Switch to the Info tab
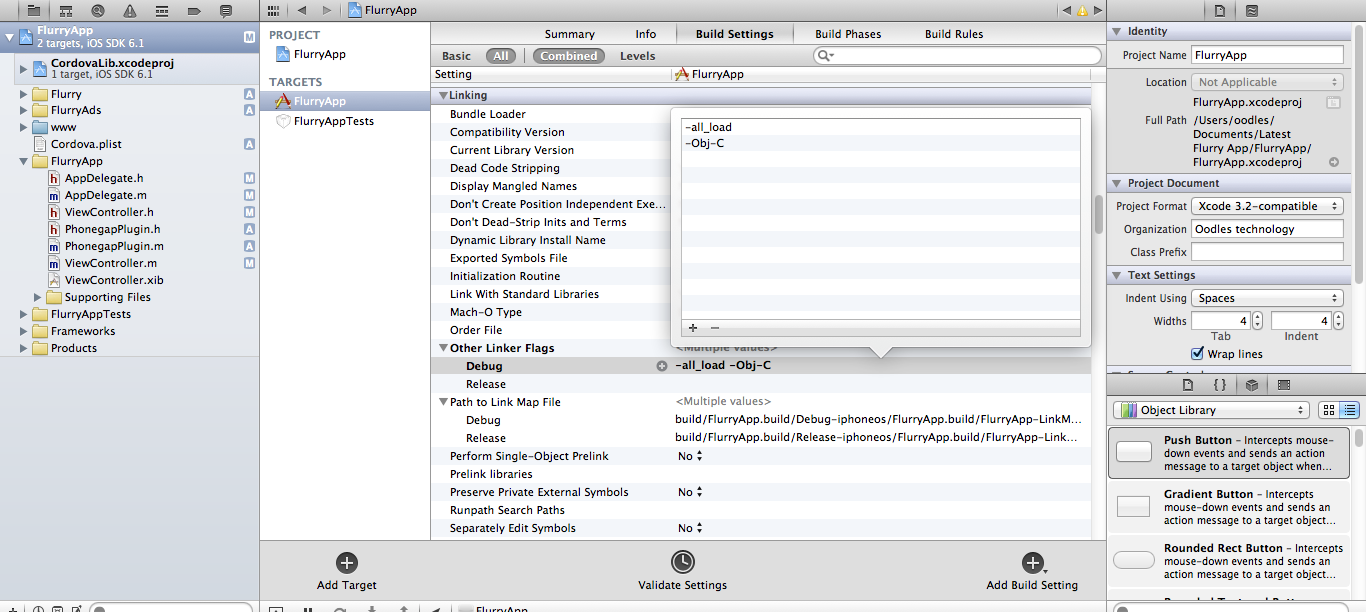Viewport: 1366px width, 612px height. pyautogui.click(x=646, y=34)
